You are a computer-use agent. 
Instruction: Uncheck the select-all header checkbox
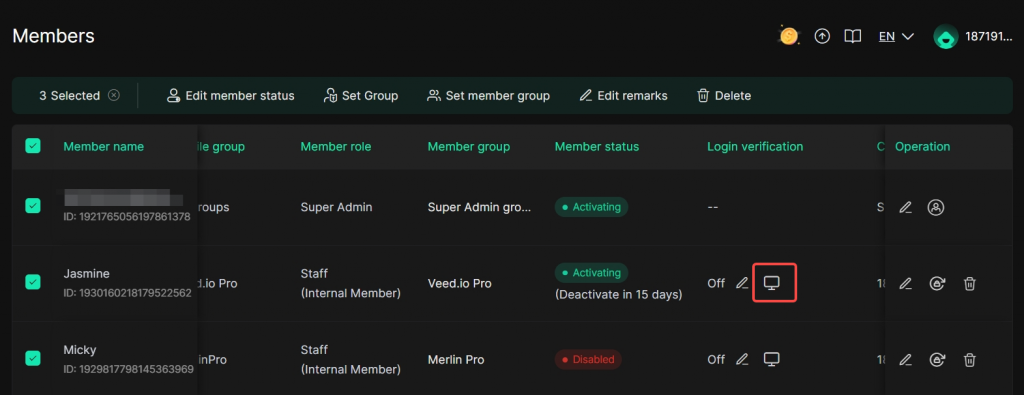[x=33, y=146]
